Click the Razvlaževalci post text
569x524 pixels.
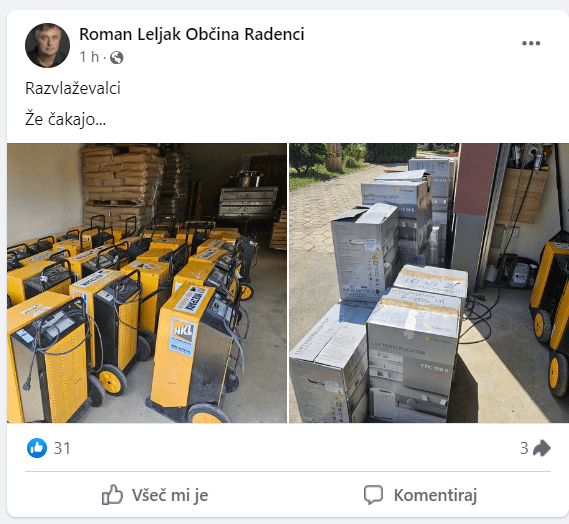coord(73,88)
